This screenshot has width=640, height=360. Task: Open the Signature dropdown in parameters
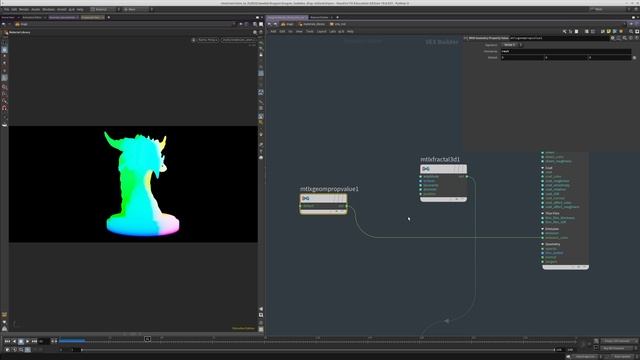(x=512, y=45)
